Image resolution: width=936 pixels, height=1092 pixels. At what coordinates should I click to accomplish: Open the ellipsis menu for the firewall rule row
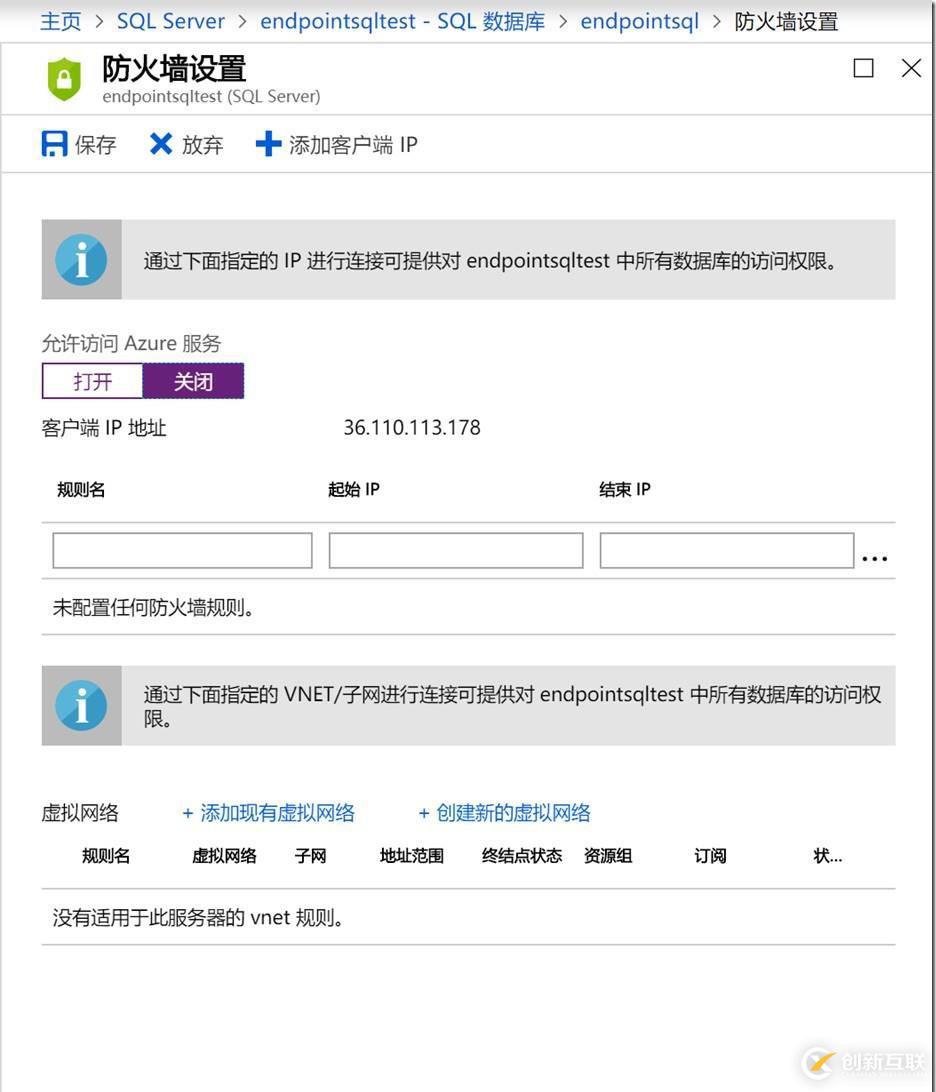pos(874,559)
